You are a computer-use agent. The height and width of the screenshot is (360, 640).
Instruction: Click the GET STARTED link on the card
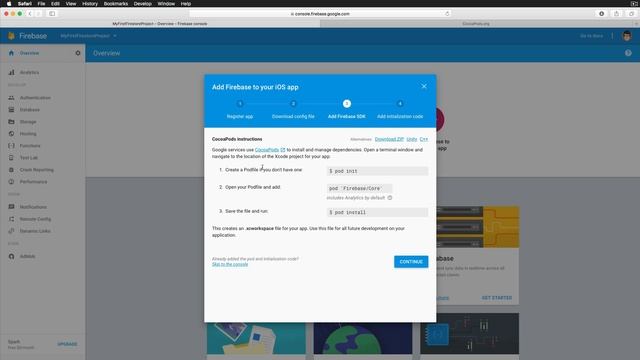pyautogui.click(x=497, y=298)
